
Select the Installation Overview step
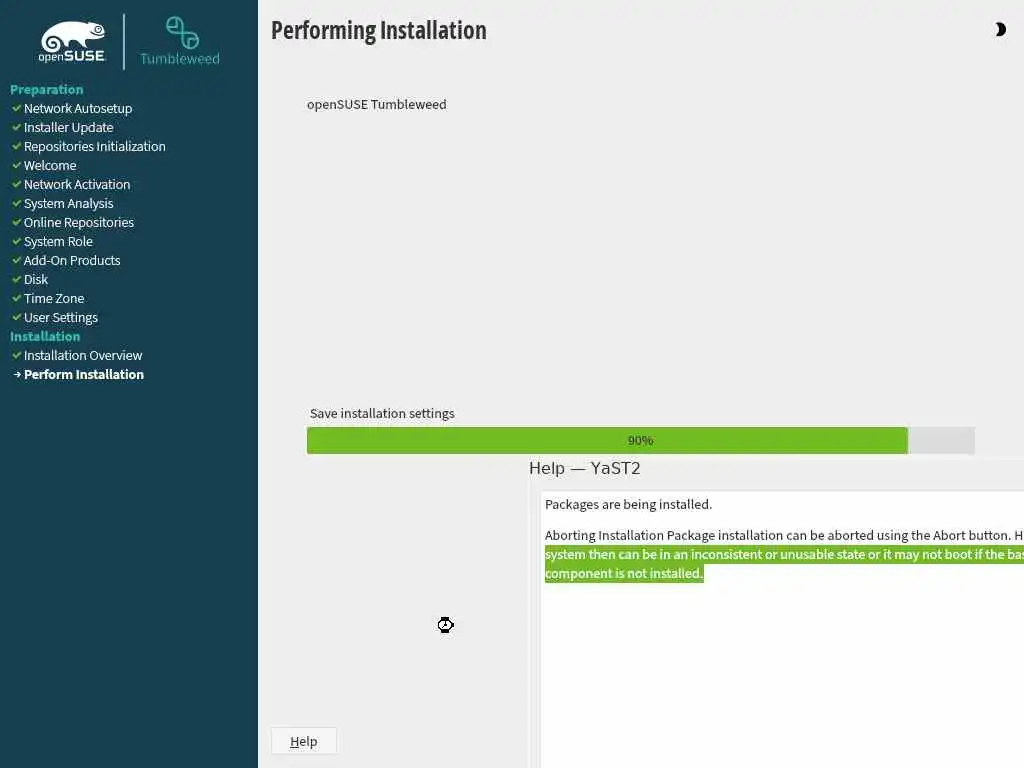[x=83, y=355]
